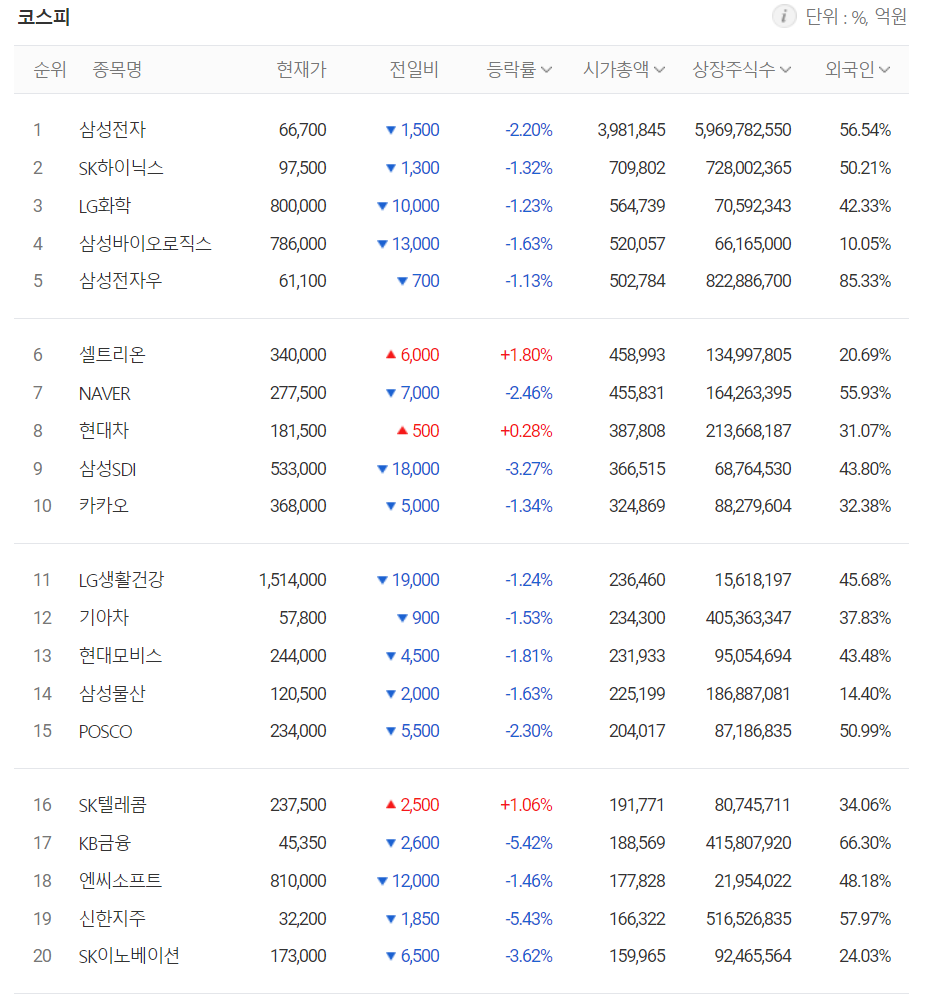Select SK하이닉스 market cap 709,802
This screenshot has height=1003, width=935.
(637, 168)
